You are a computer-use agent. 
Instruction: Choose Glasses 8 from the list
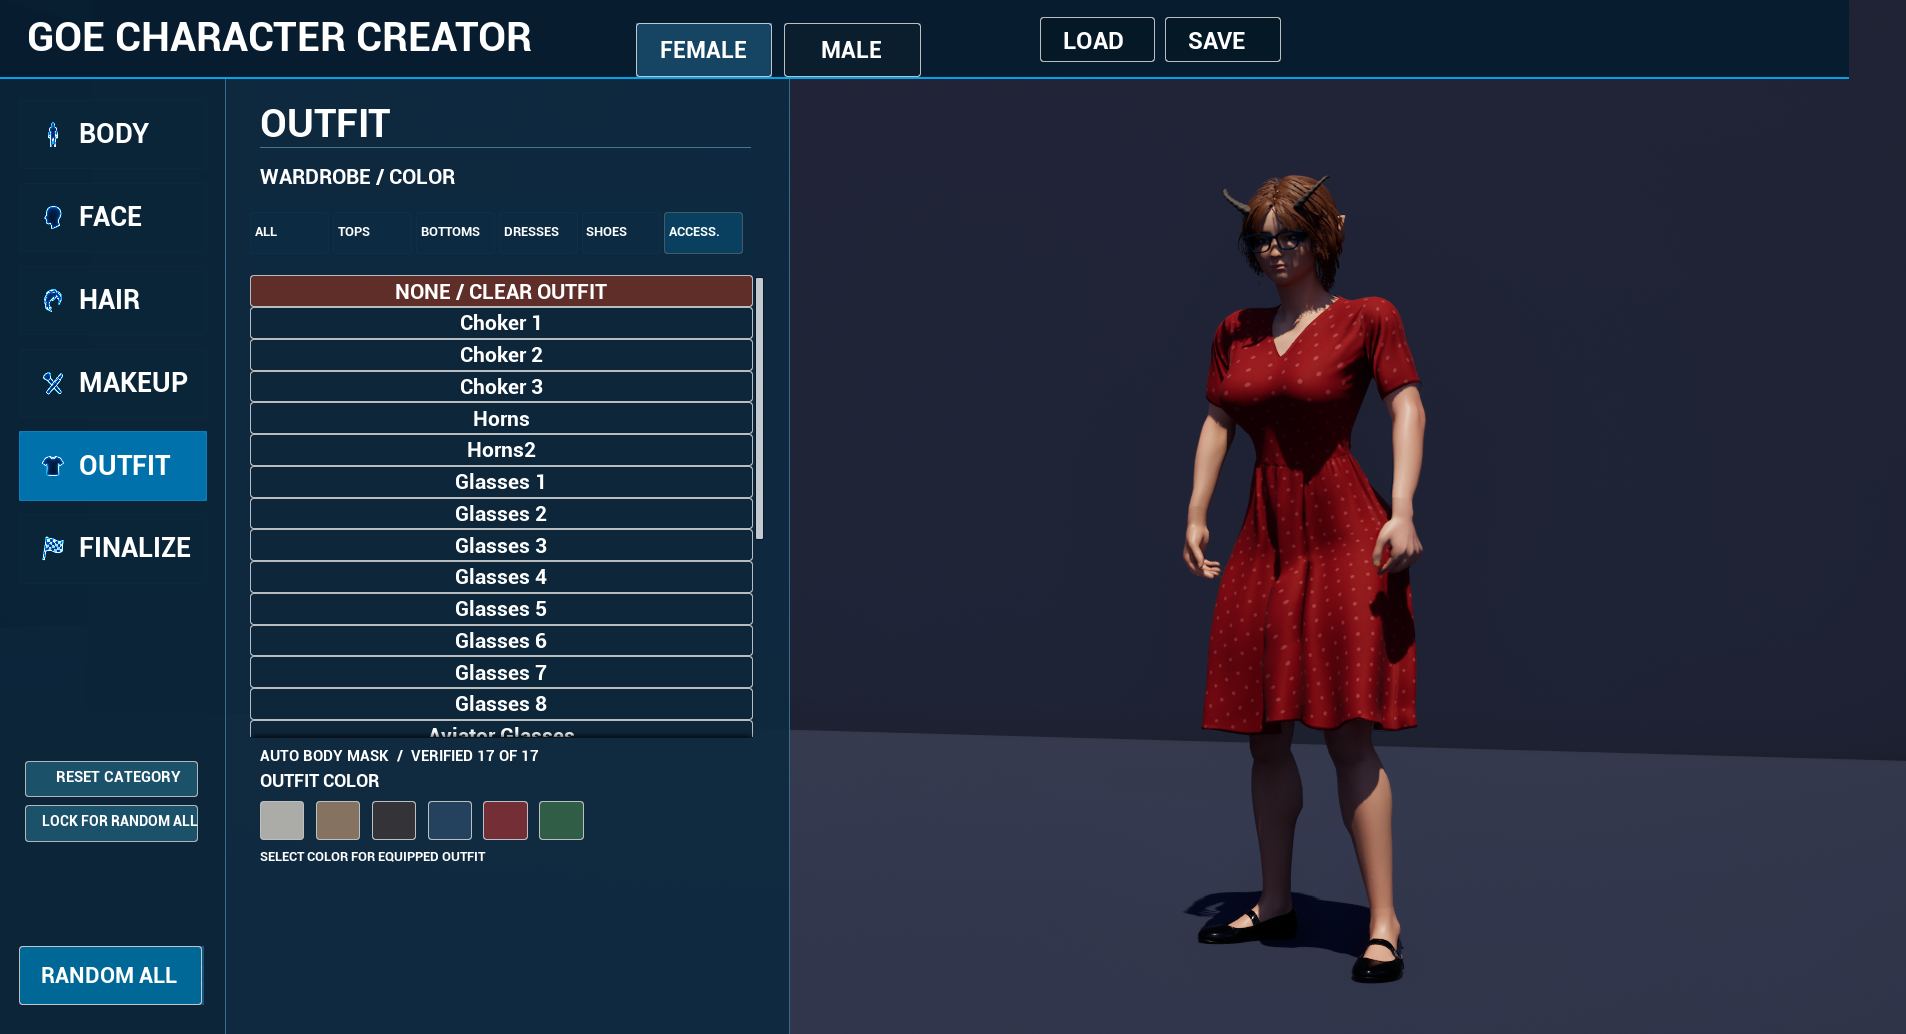pos(501,704)
